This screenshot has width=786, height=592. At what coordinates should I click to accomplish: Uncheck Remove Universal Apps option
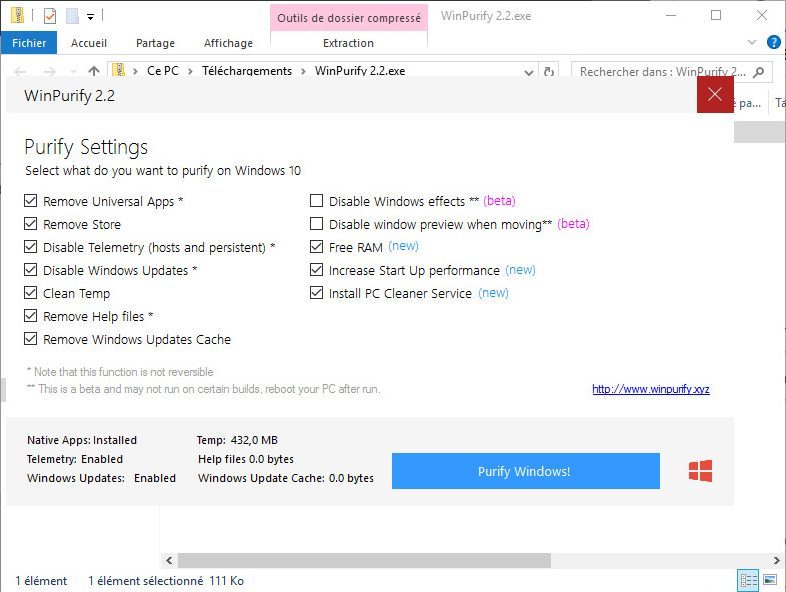tap(31, 202)
